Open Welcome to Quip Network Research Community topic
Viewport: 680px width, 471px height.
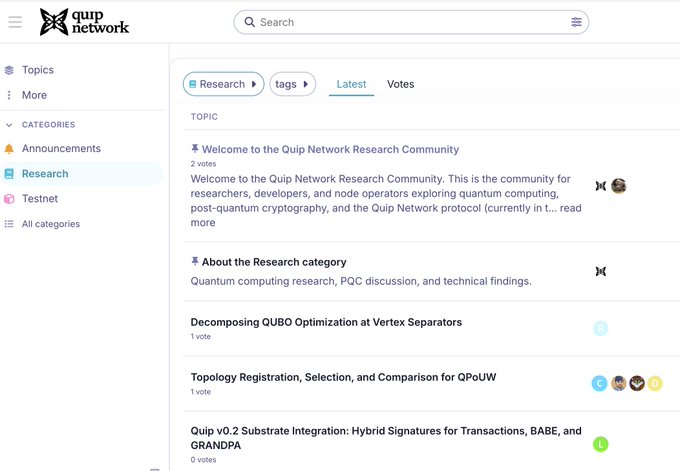pyautogui.click(x=330, y=149)
